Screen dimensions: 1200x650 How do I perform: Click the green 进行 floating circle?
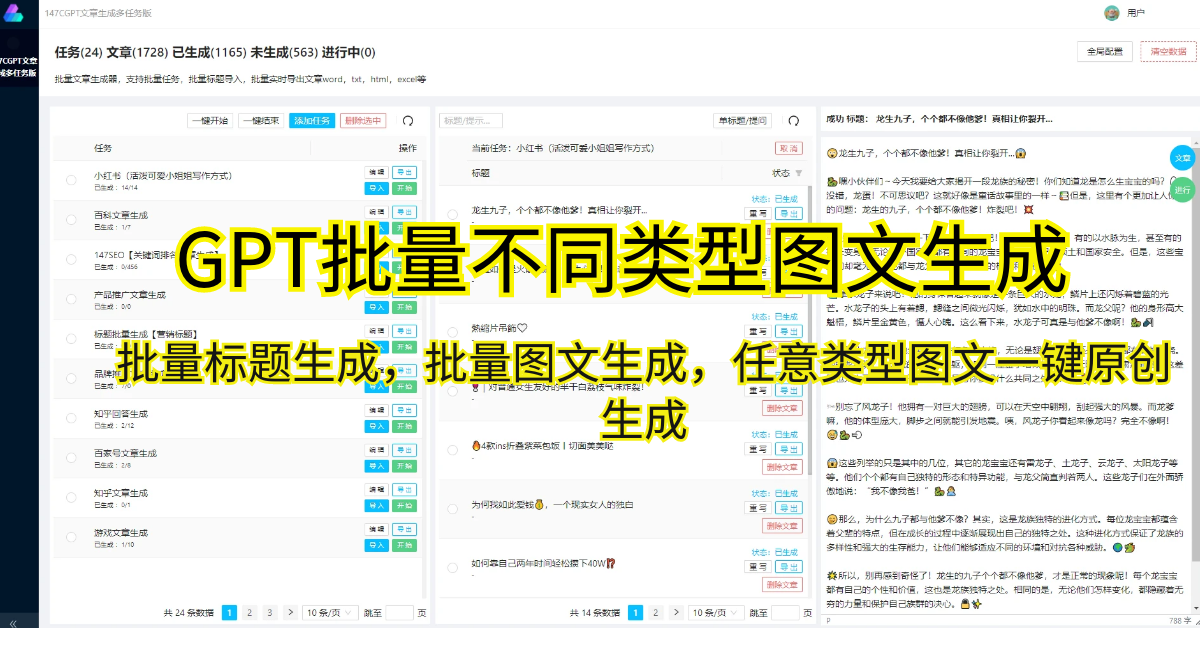coord(1183,190)
